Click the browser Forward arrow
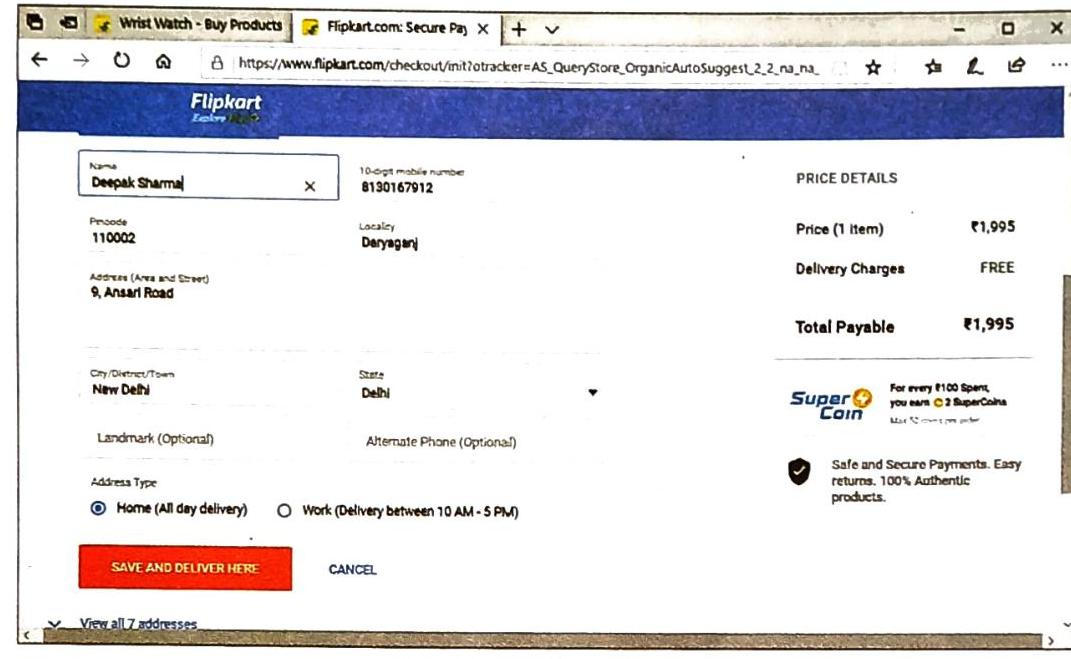 coord(81,61)
